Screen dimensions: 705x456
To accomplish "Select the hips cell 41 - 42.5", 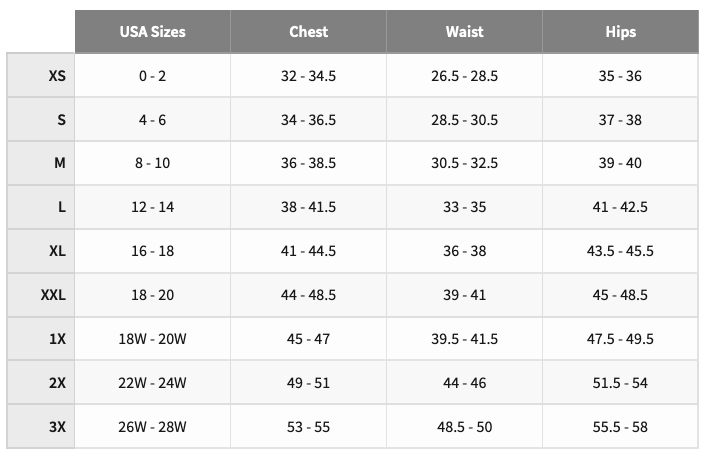I will [620, 207].
